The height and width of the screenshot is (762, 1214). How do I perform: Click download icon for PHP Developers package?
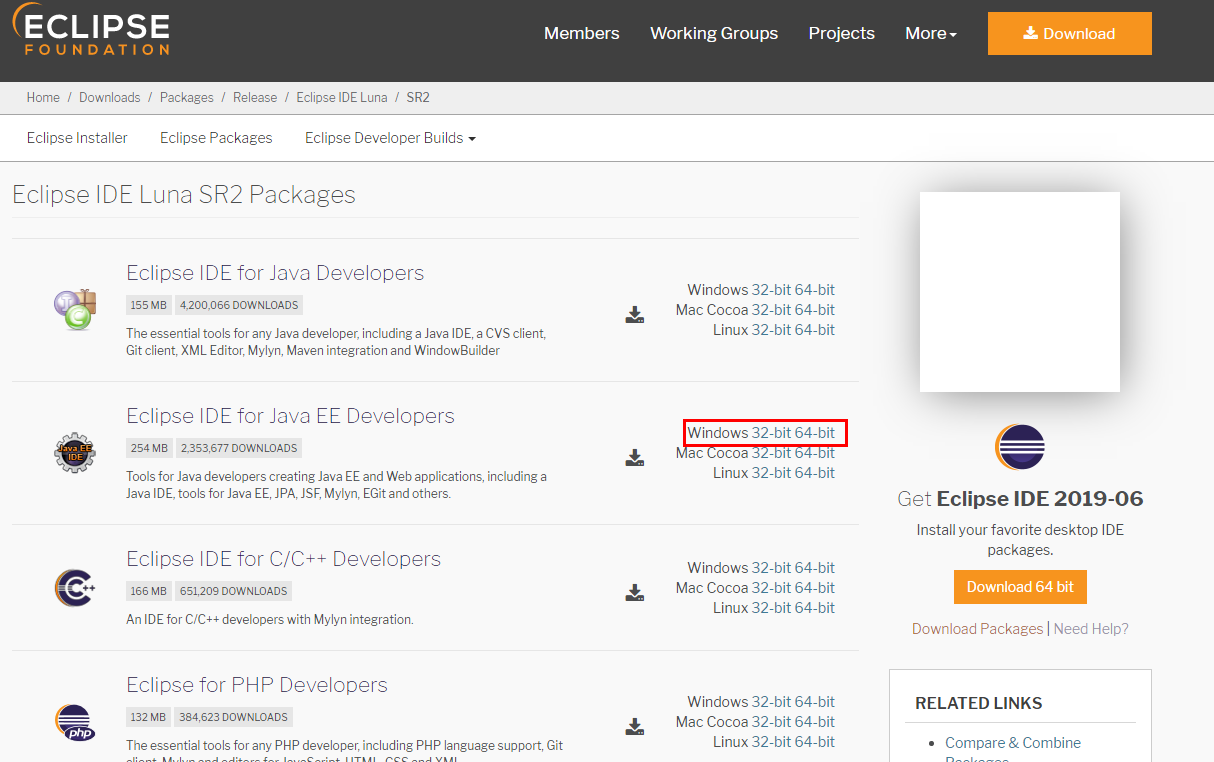pyautogui.click(x=635, y=726)
